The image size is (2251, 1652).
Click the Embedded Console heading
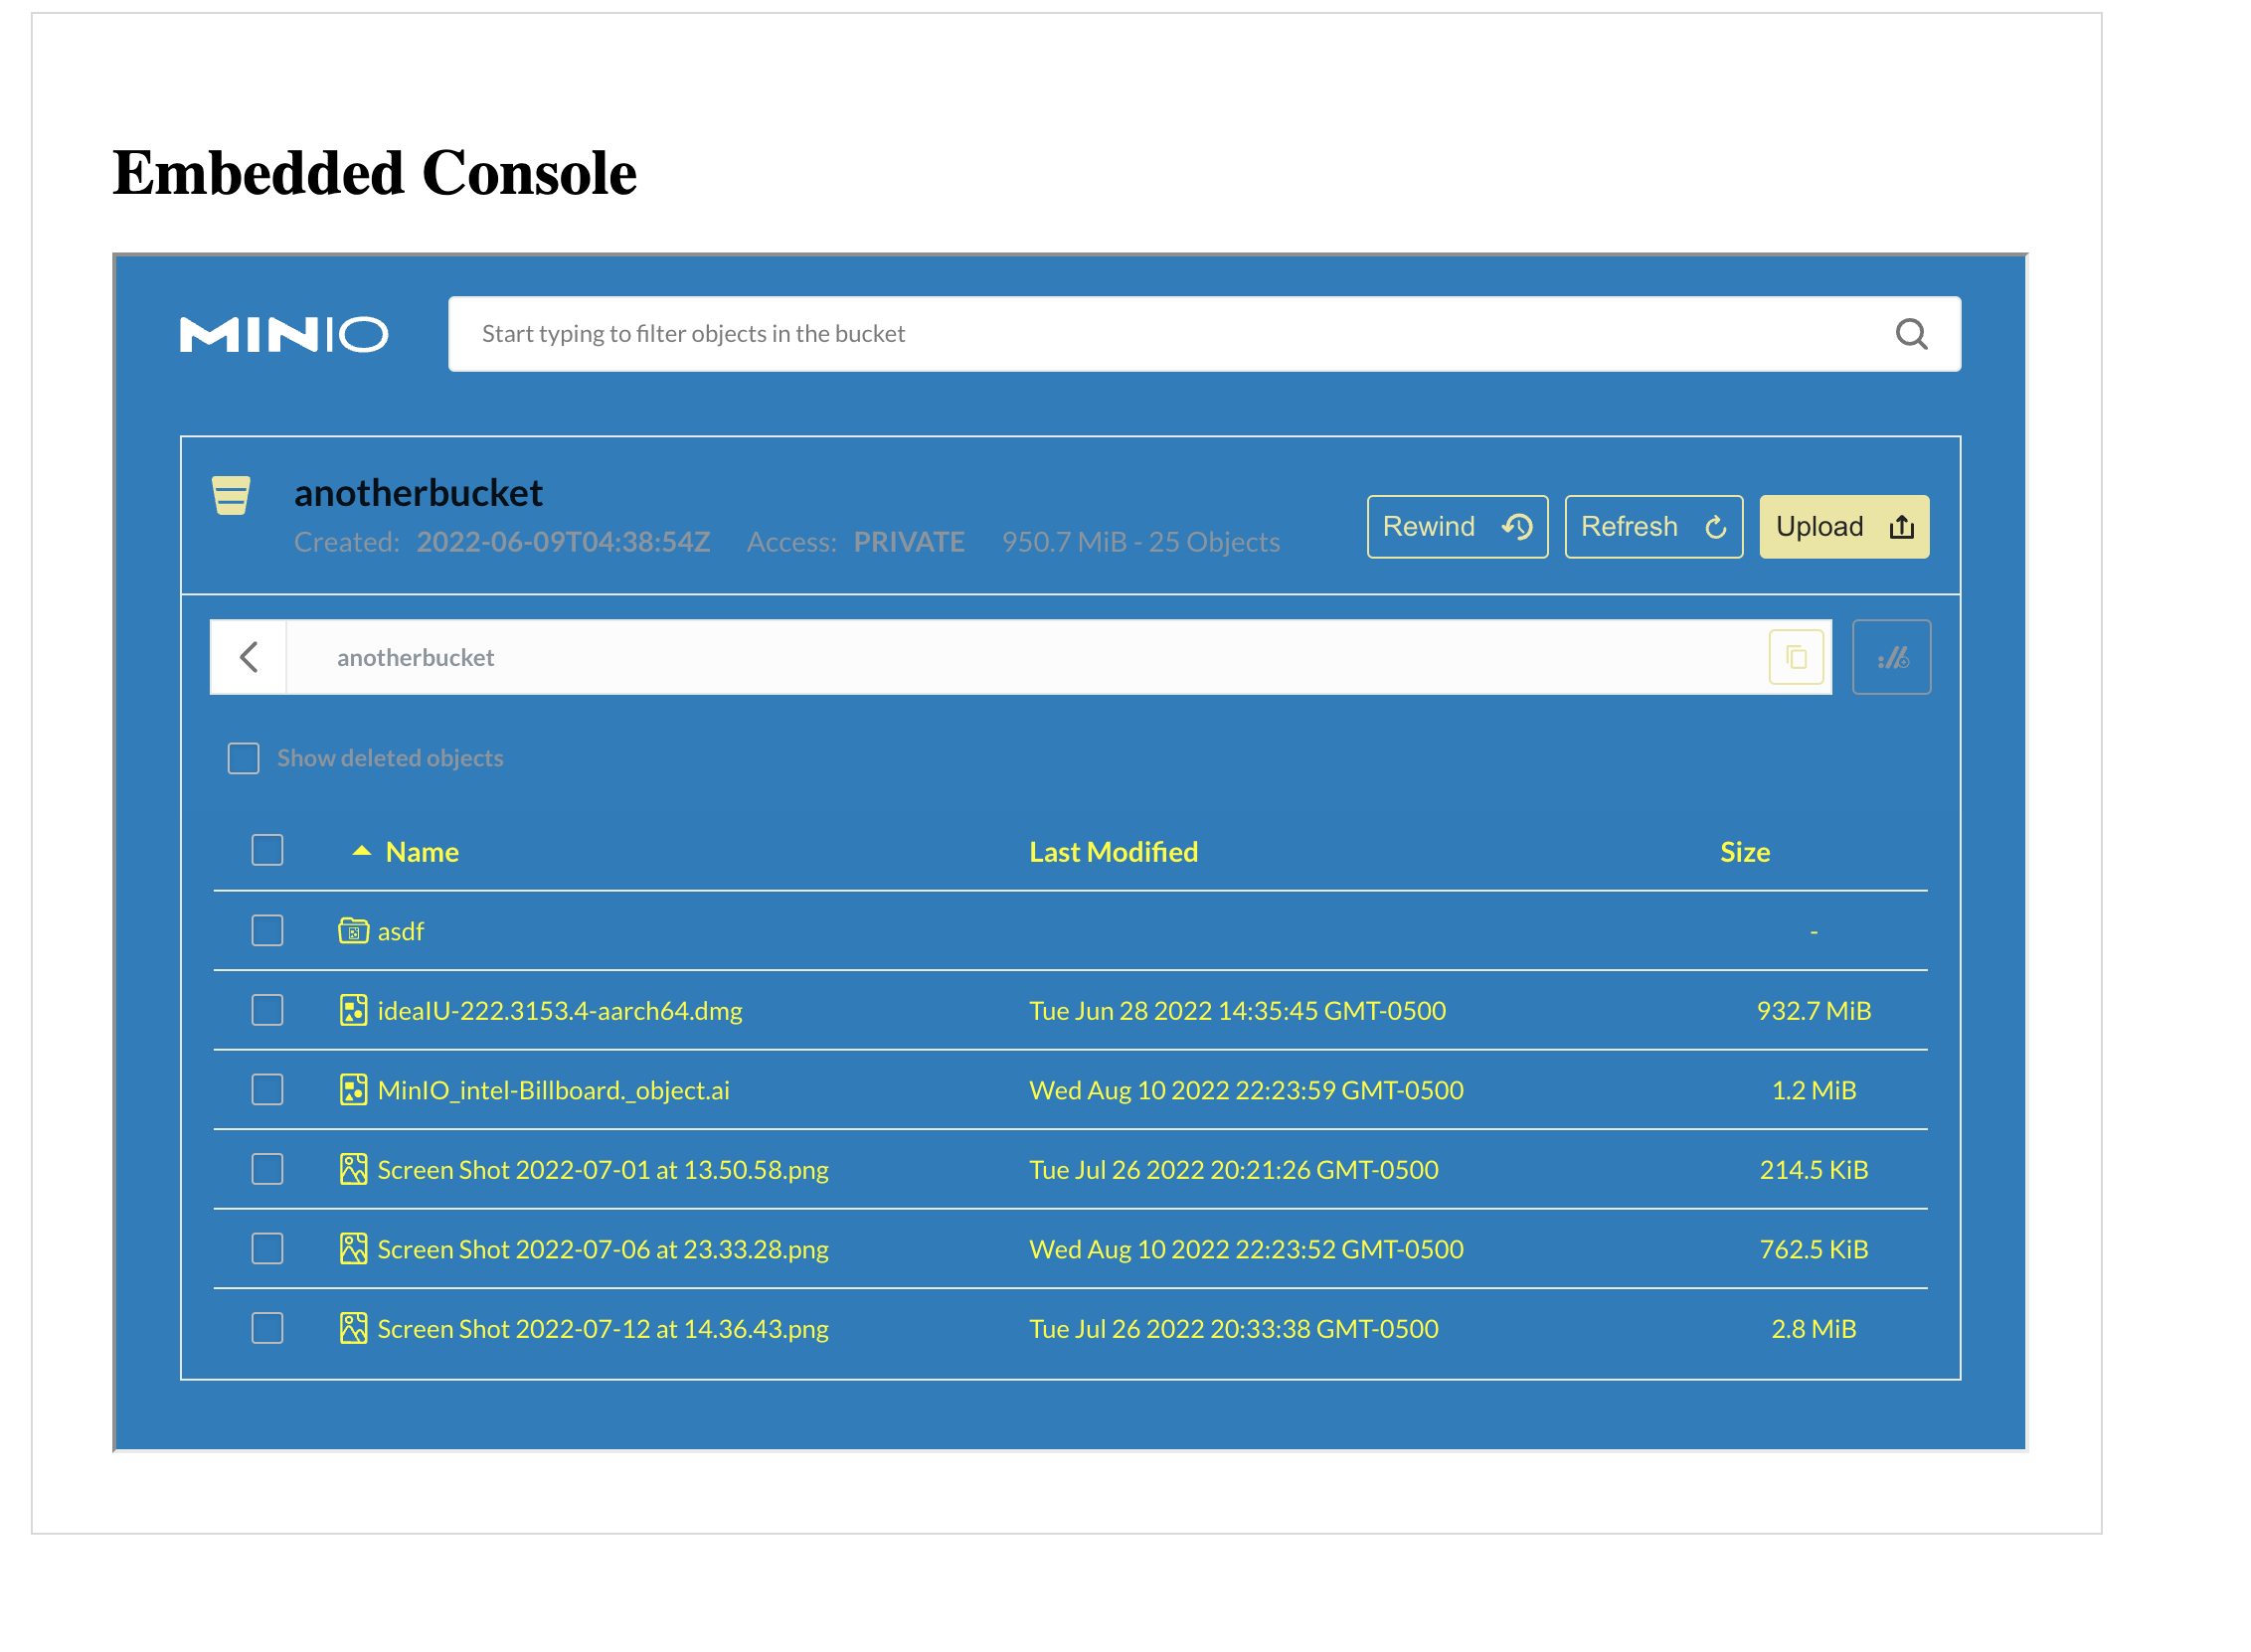[374, 173]
